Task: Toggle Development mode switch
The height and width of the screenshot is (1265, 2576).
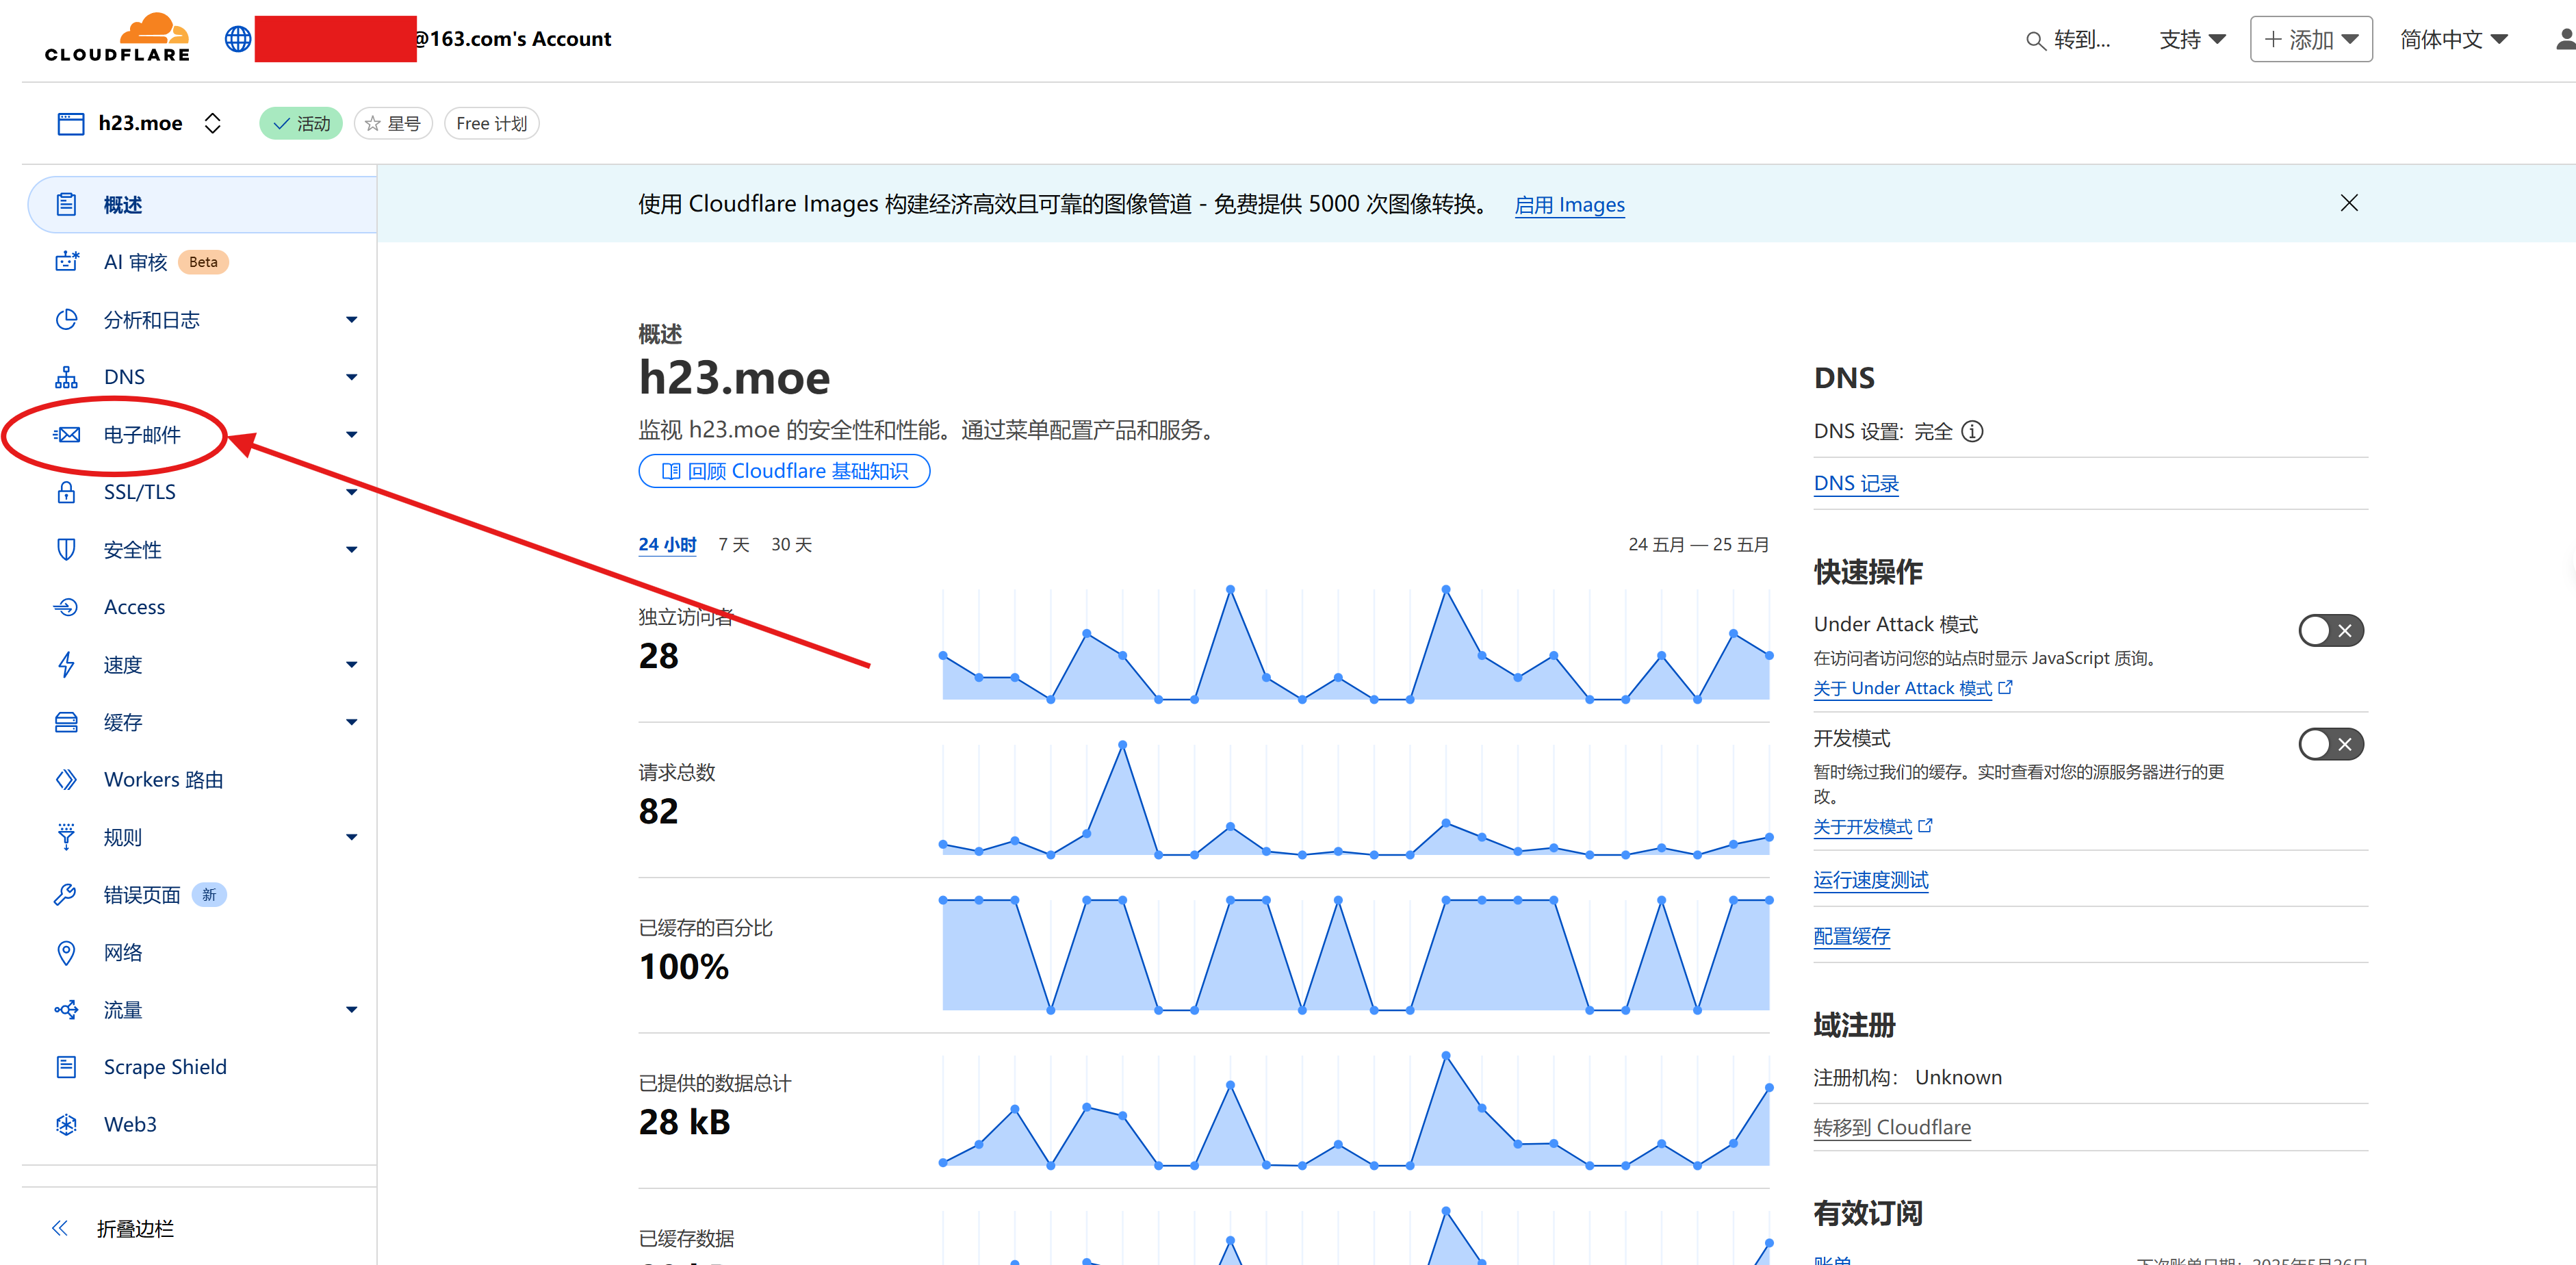Action: (2331, 745)
